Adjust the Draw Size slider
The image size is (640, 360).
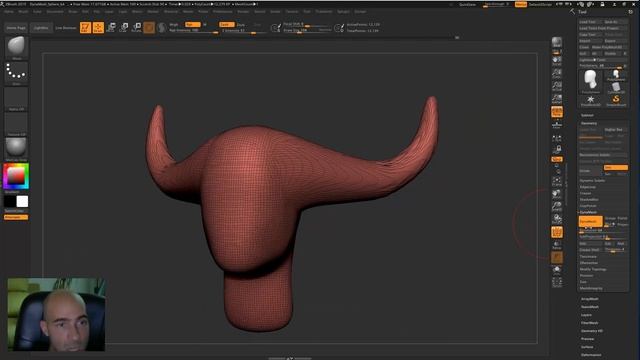(307, 31)
